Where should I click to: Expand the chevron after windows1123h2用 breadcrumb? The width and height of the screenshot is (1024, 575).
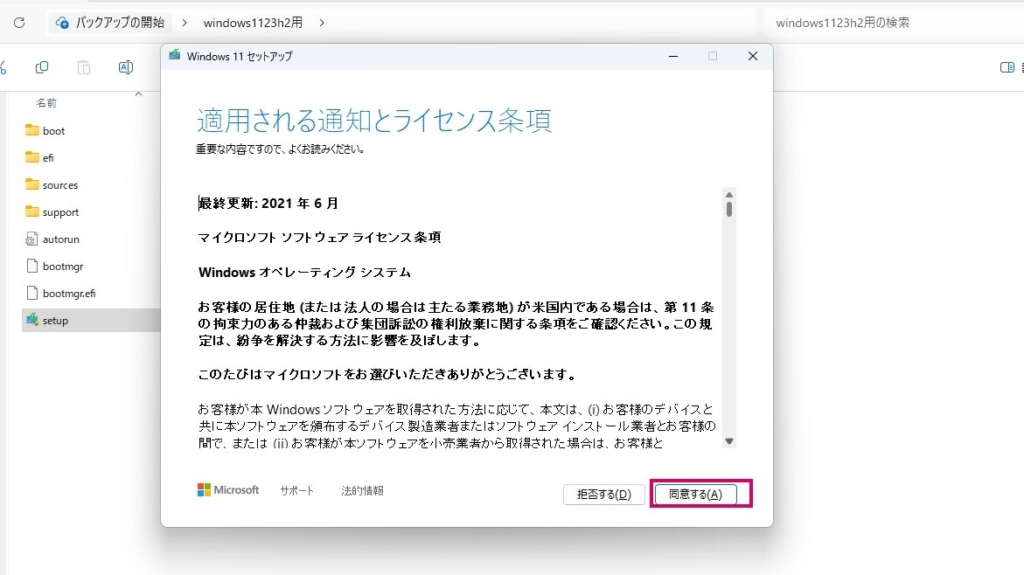click(x=322, y=23)
